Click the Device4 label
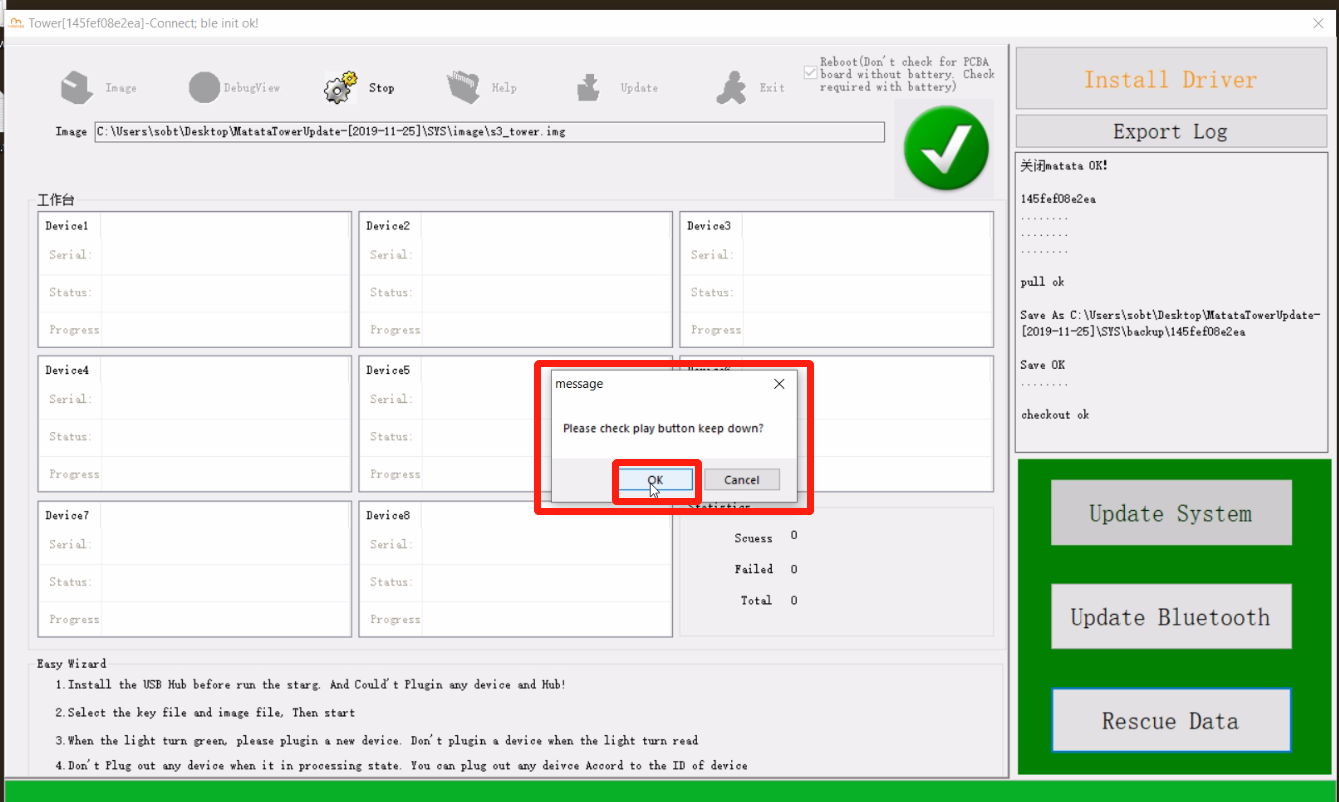Image resolution: width=1339 pixels, height=802 pixels. pos(67,370)
